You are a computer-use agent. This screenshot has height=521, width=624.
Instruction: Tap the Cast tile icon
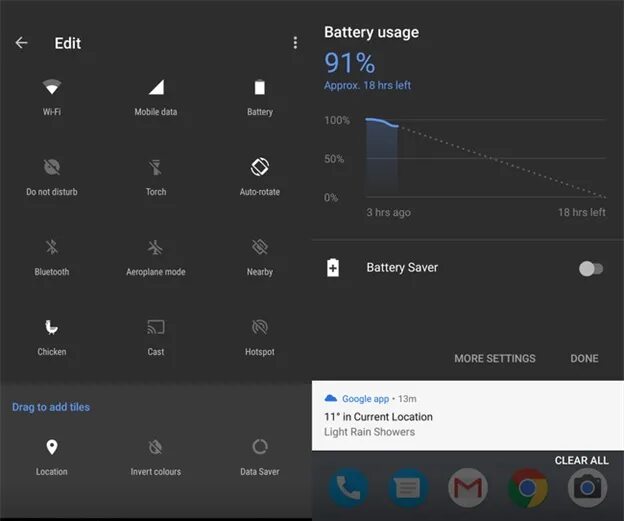point(156,327)
